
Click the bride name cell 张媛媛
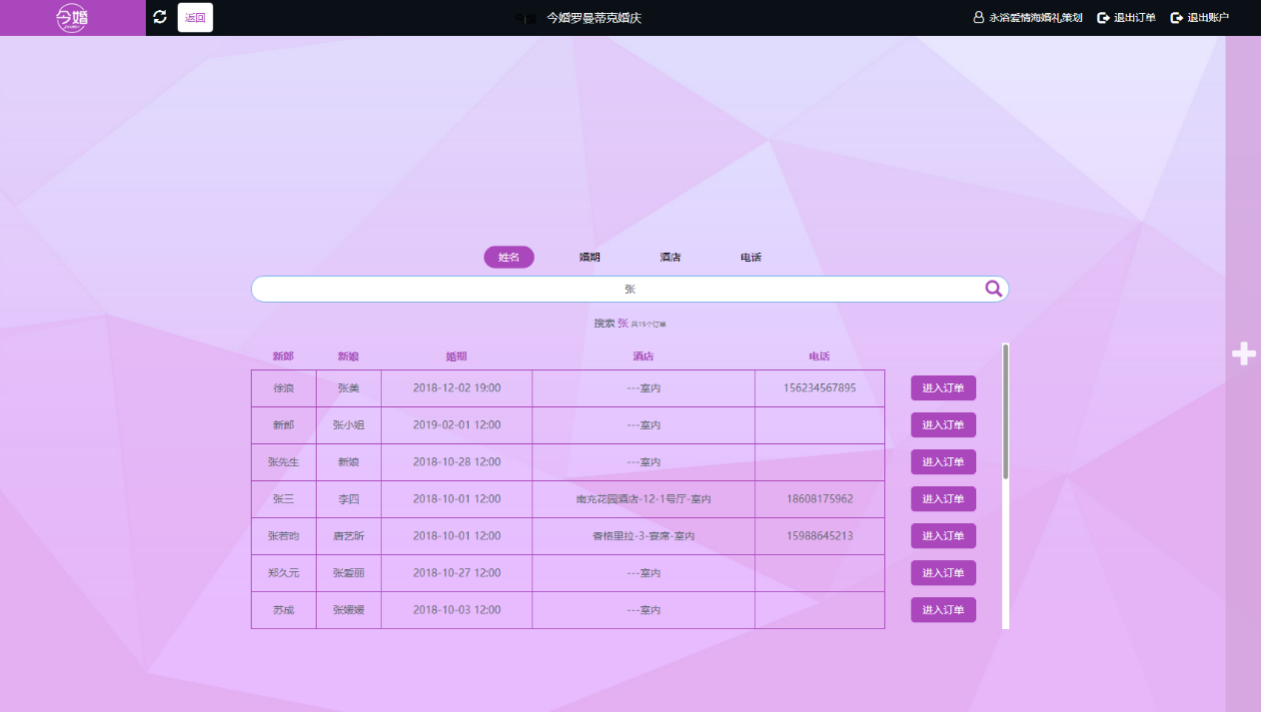[x=349, y=610]
